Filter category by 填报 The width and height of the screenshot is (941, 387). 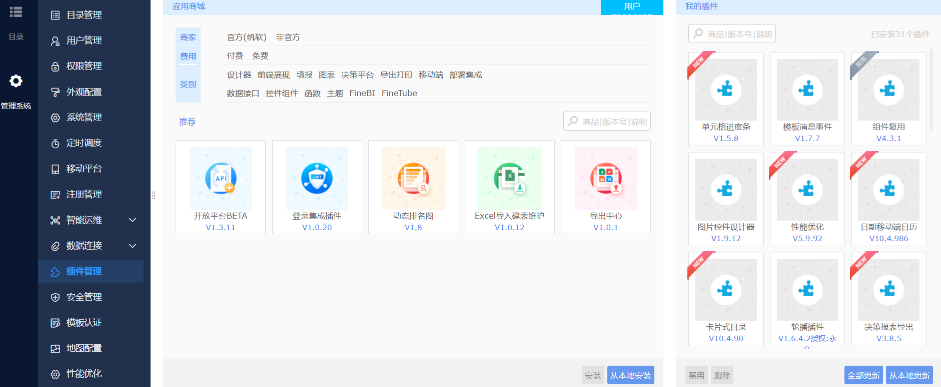(x=304, y=75)
